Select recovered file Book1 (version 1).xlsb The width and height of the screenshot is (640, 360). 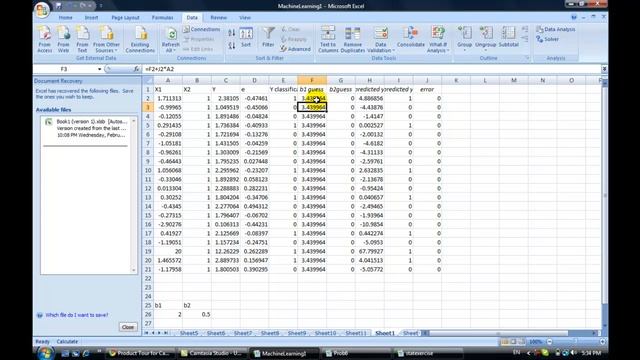[x=87, y=128]
